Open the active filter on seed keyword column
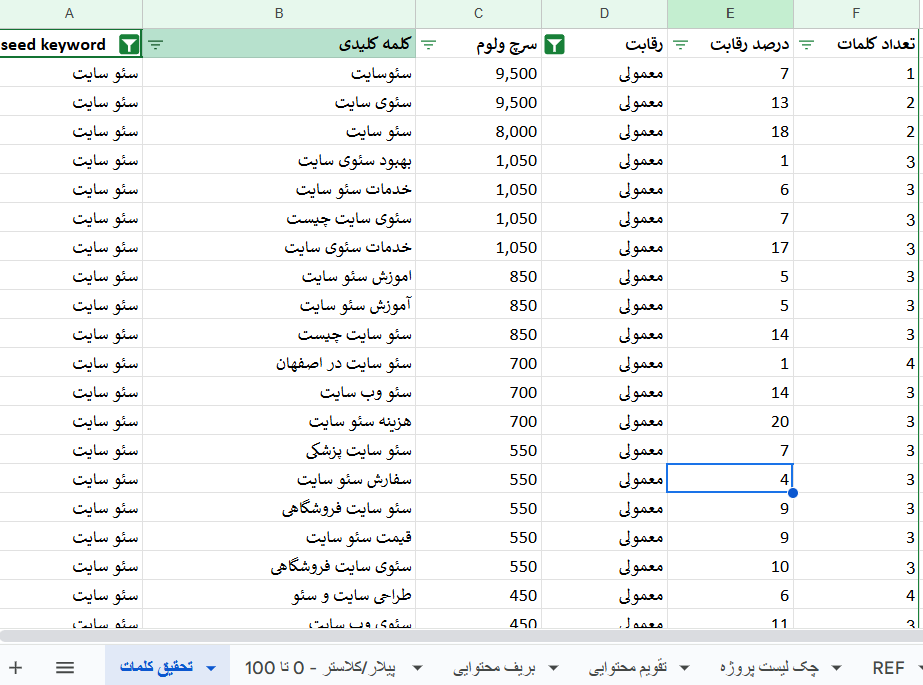 tap(129, 44)
